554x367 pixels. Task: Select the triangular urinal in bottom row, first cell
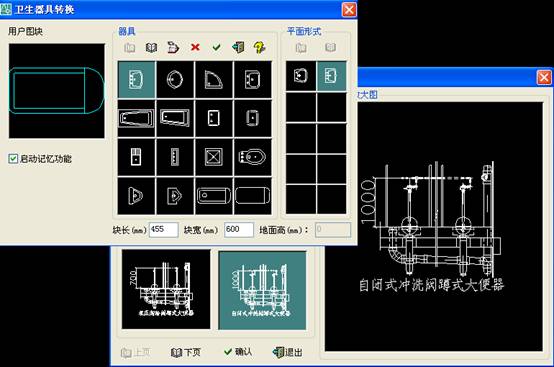tap(136, 196)
